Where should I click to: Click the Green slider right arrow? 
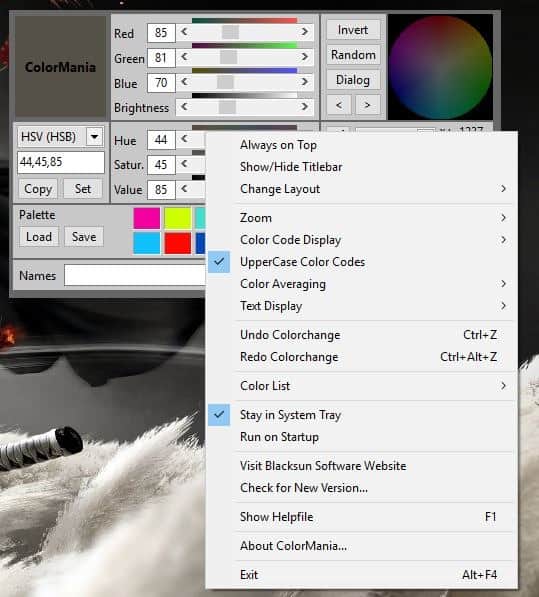(x=305, y=57)
